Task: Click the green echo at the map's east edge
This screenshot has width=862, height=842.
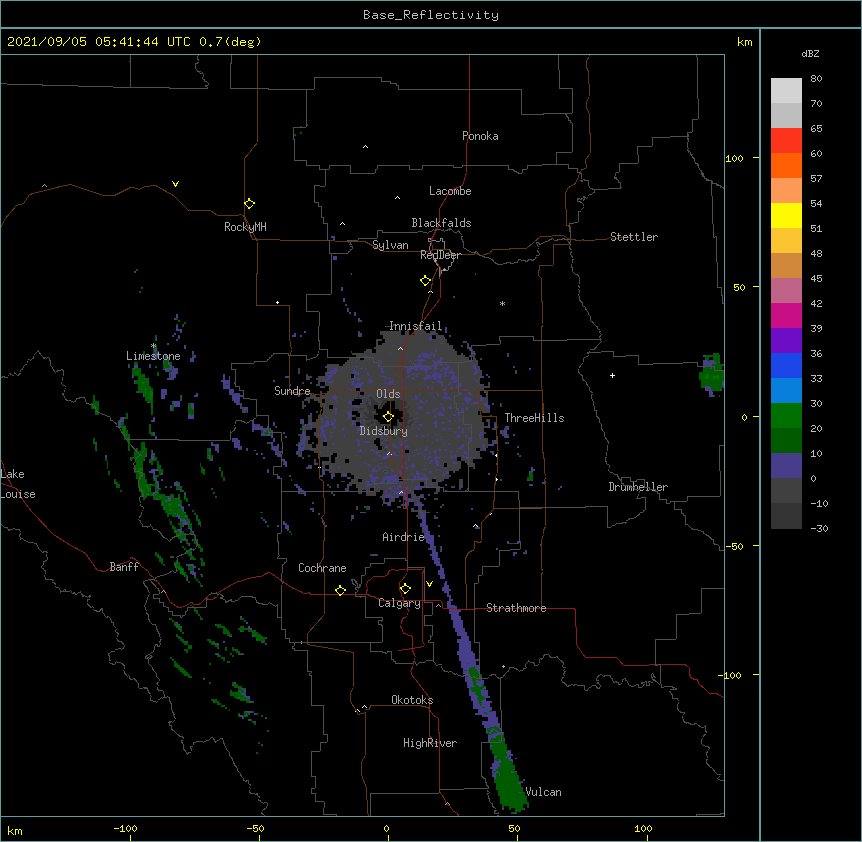Action: click(x=711, y=375)
